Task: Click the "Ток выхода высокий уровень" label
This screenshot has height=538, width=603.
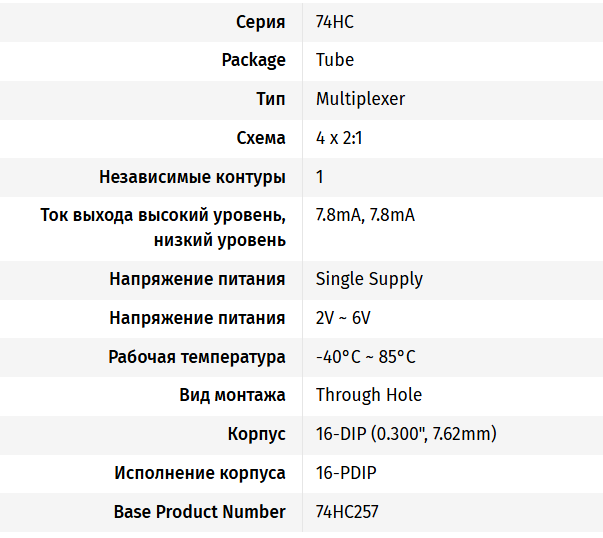Action: point(163,215)
